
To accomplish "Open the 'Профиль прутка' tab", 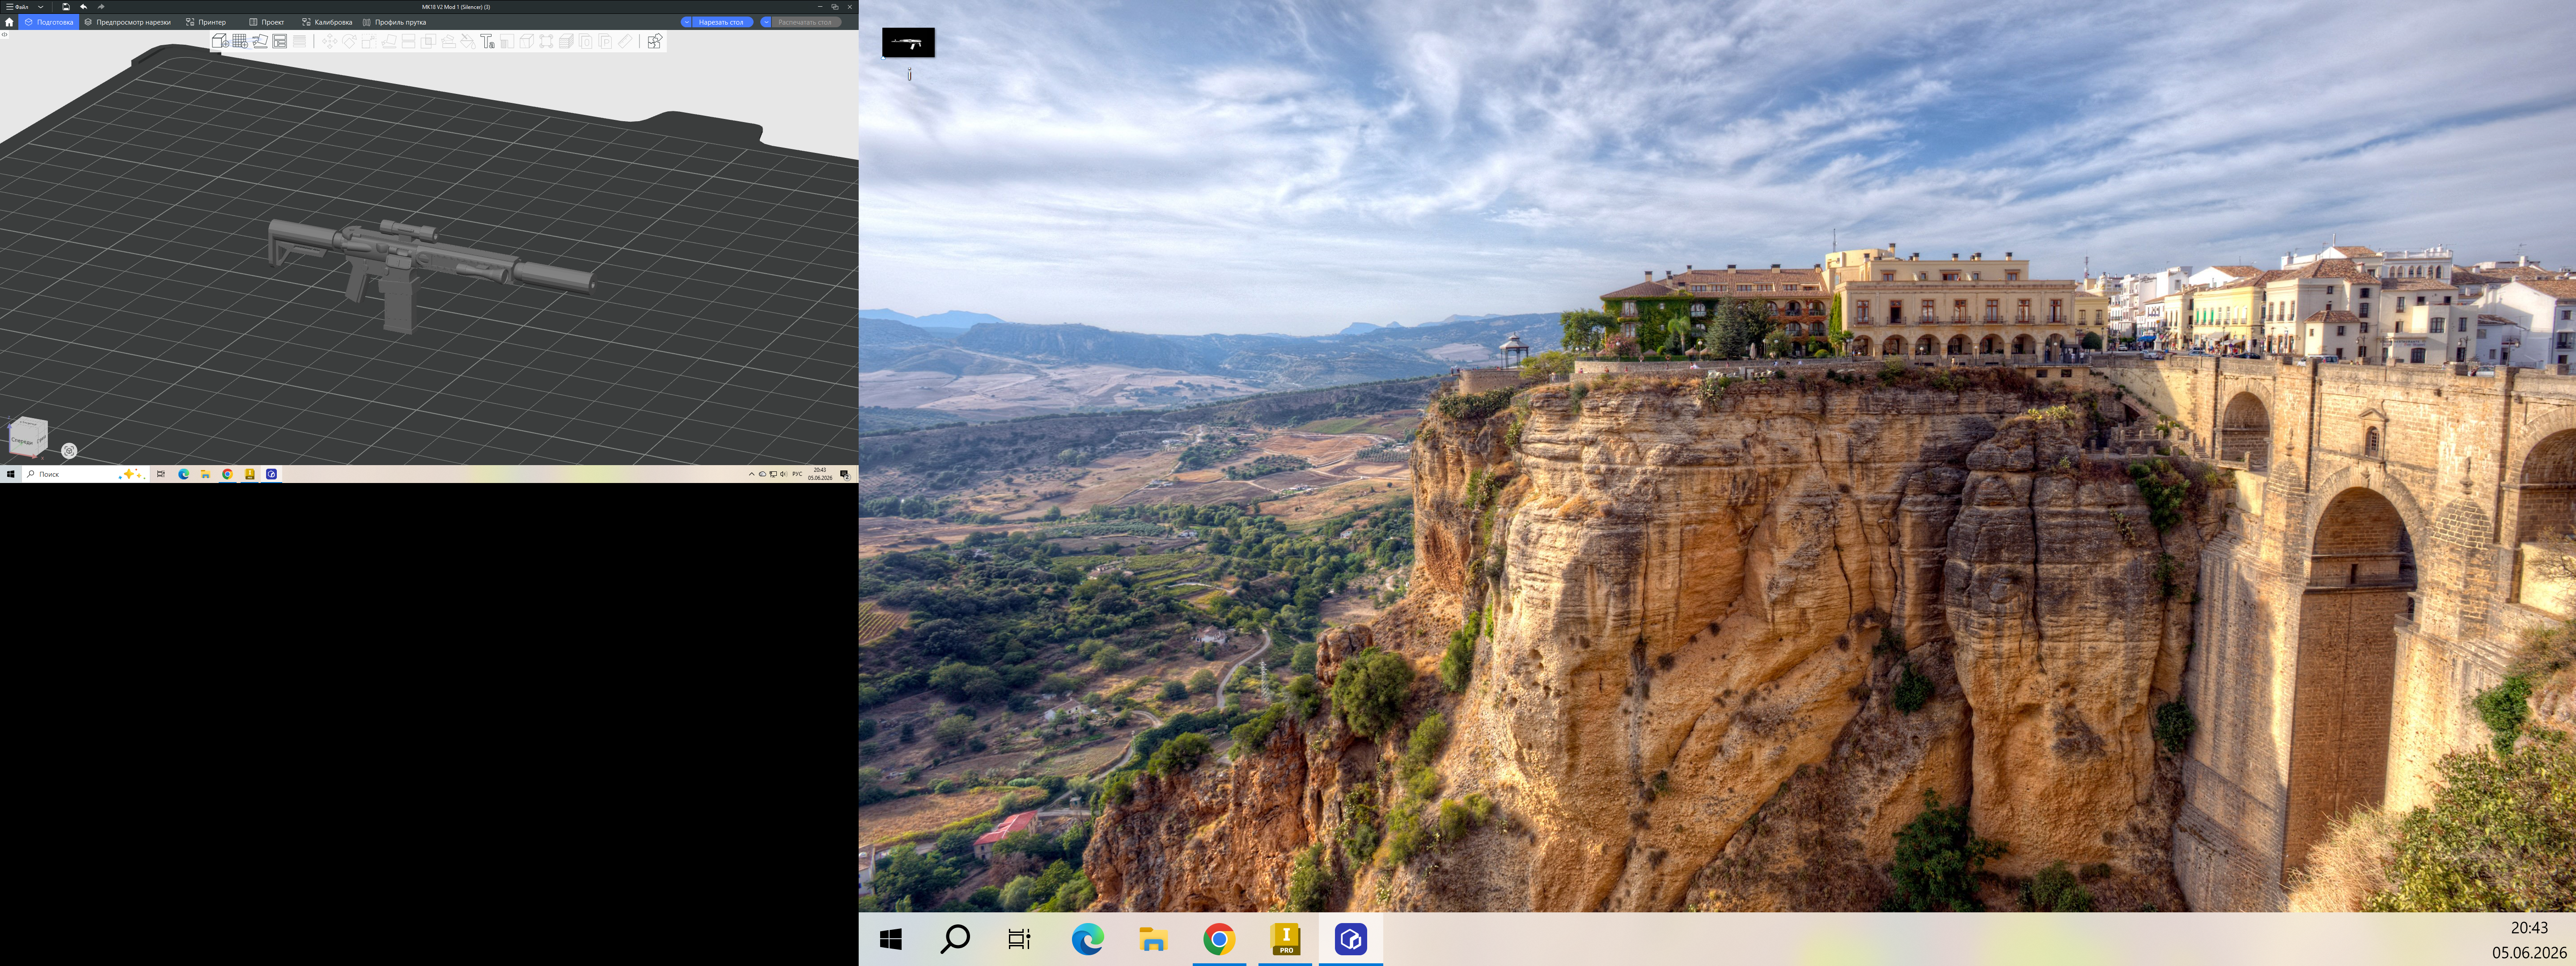I will pos(394,22).
